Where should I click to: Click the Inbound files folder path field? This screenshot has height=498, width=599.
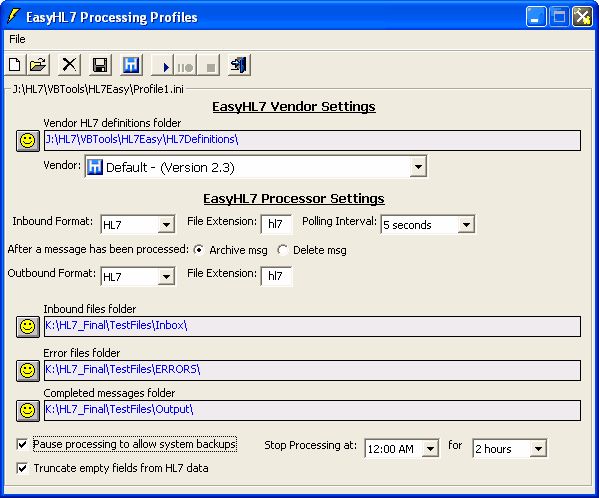coord(312,326)
